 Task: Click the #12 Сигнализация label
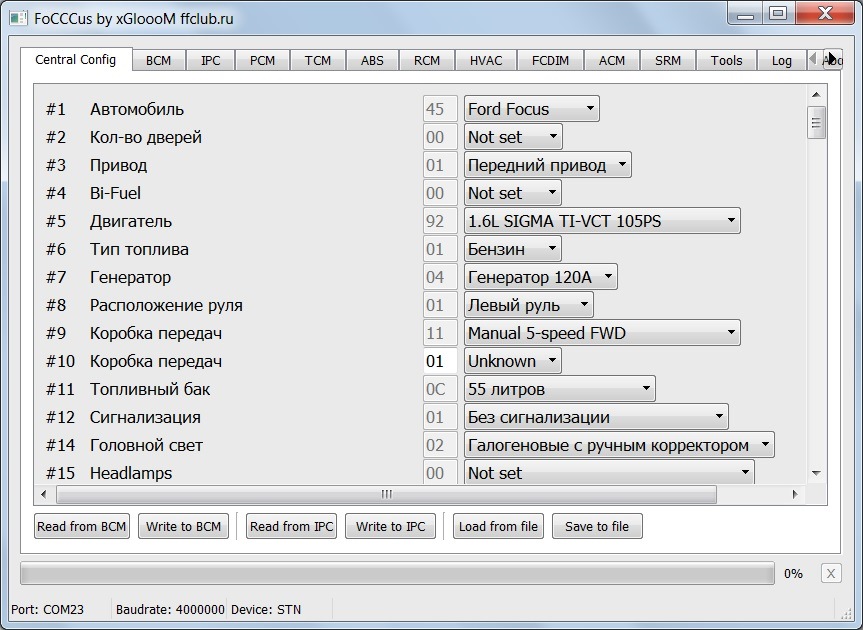click(x=145, y=418)
